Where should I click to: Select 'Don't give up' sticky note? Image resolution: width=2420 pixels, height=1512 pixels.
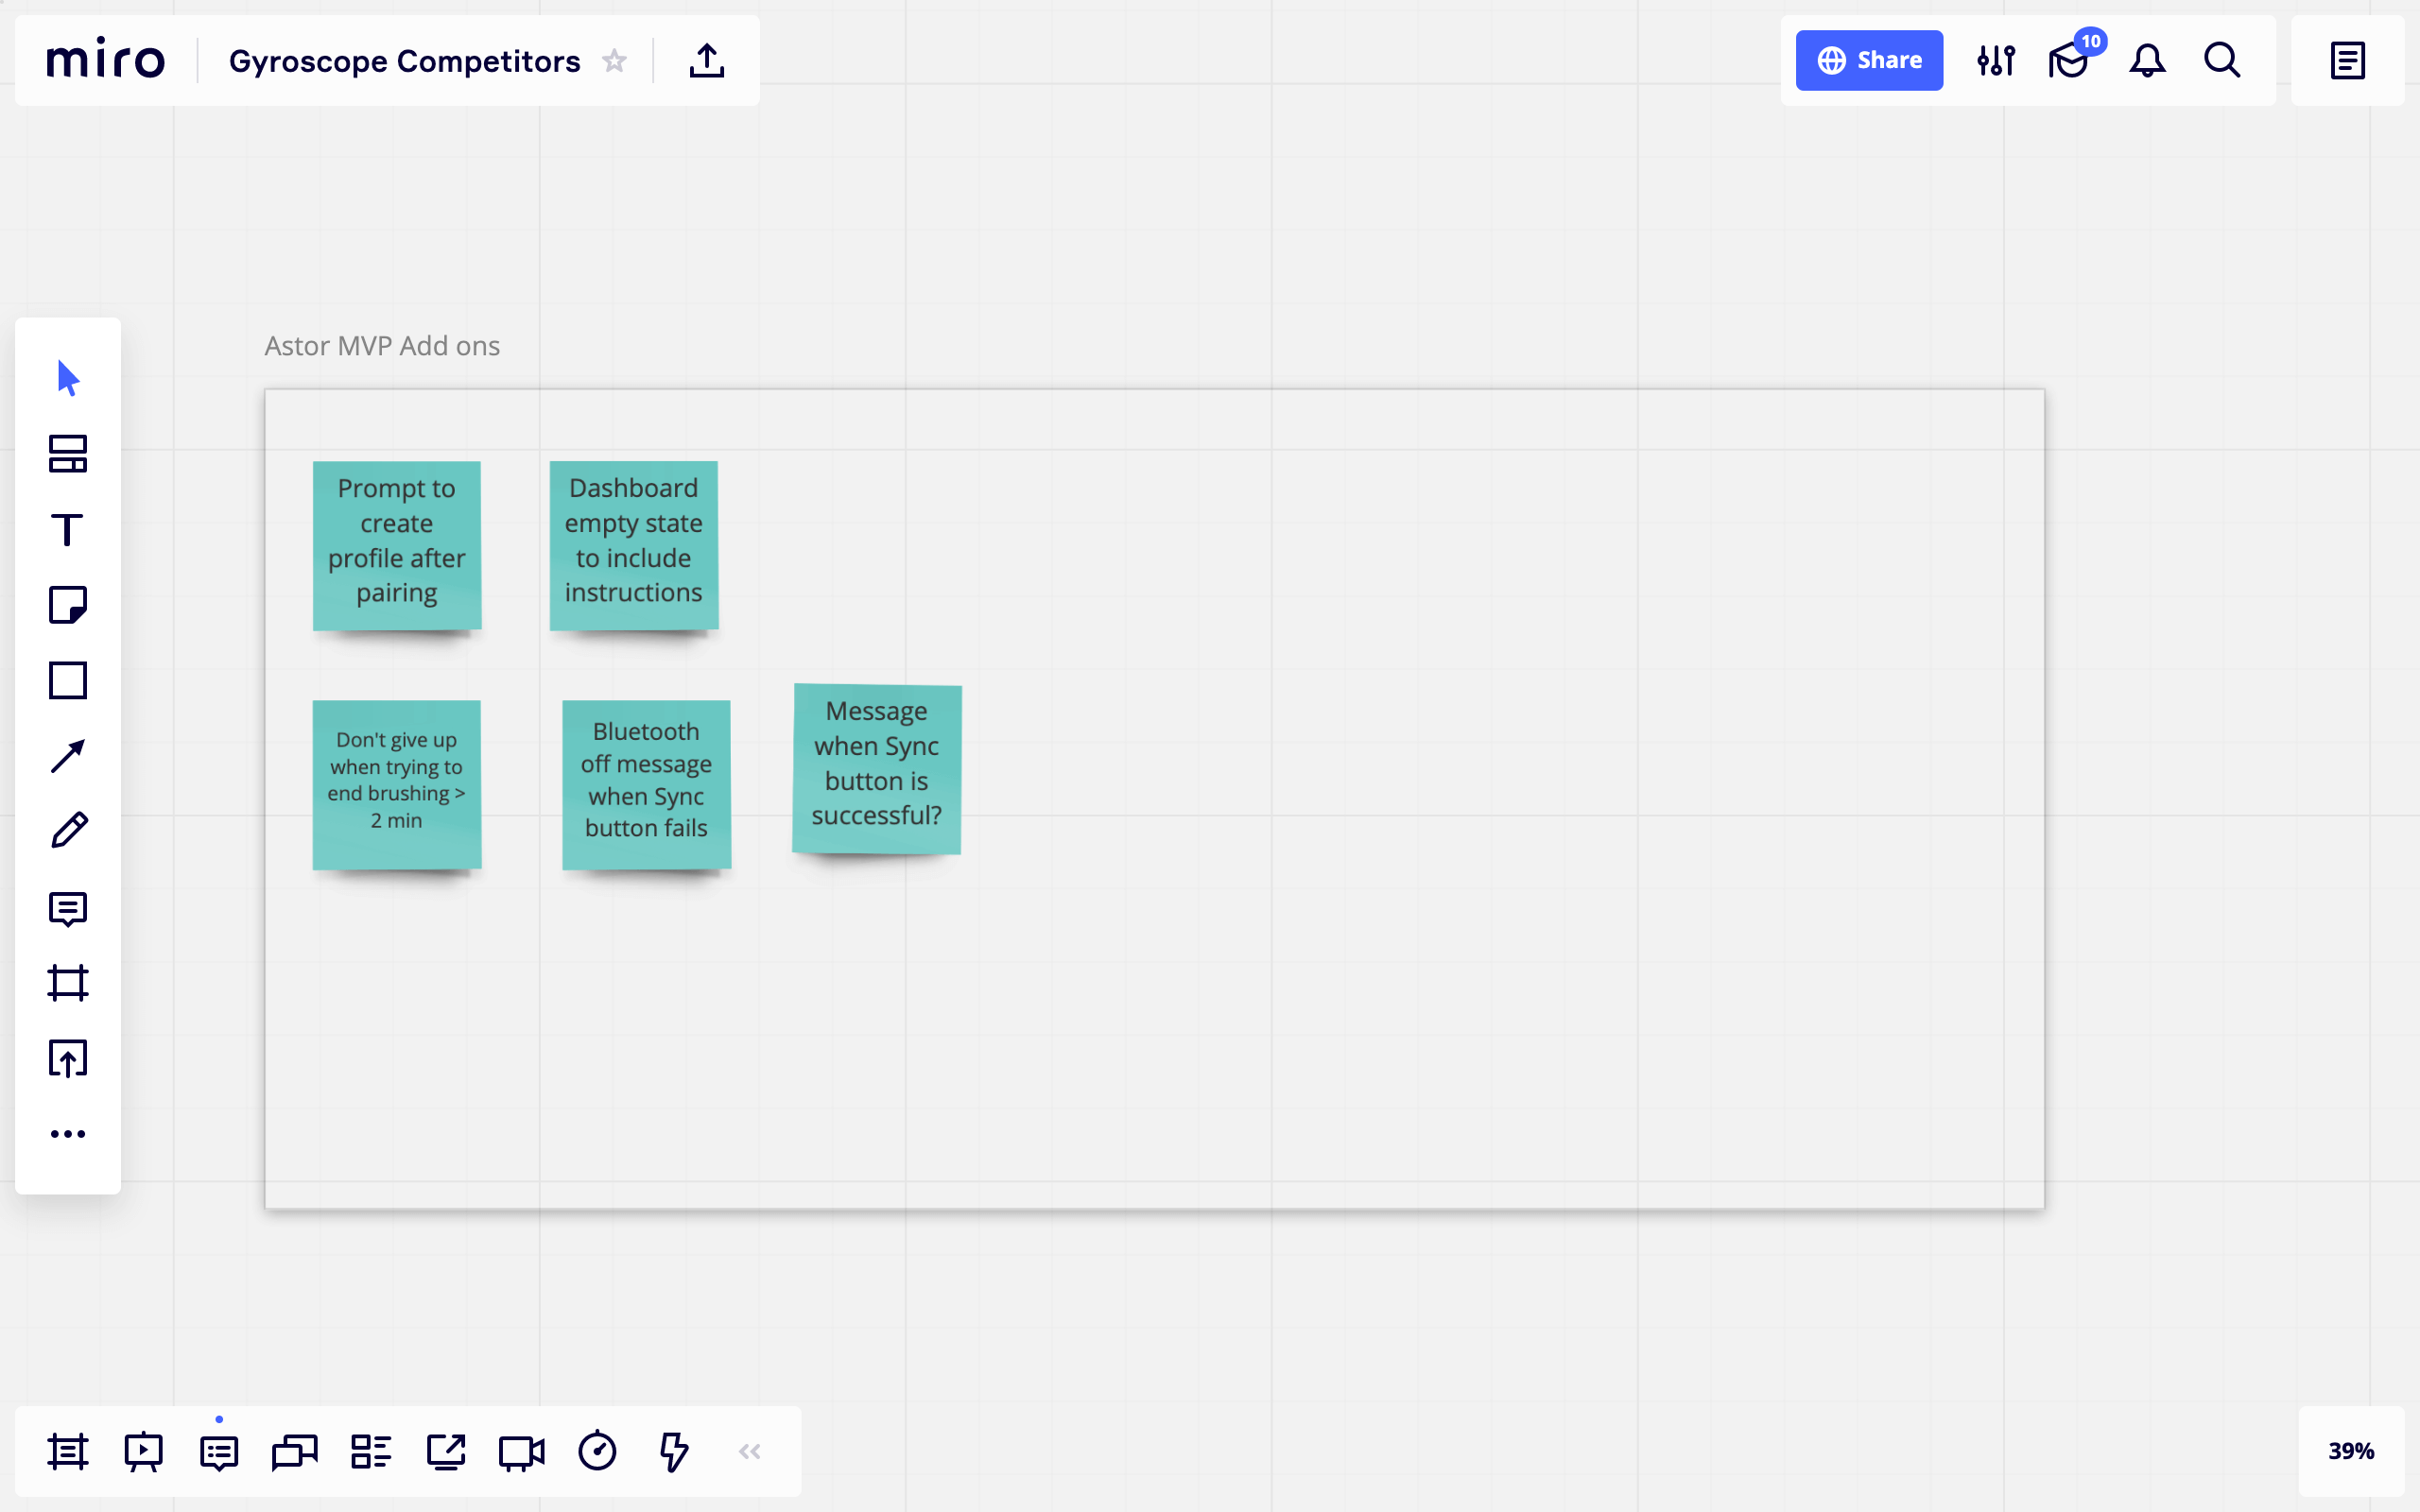(397, 785)
